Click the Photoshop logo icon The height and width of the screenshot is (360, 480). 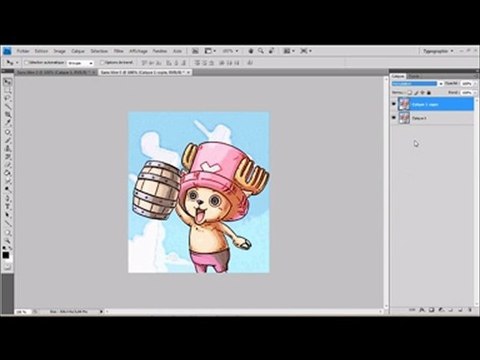click(x=7, y=51)
